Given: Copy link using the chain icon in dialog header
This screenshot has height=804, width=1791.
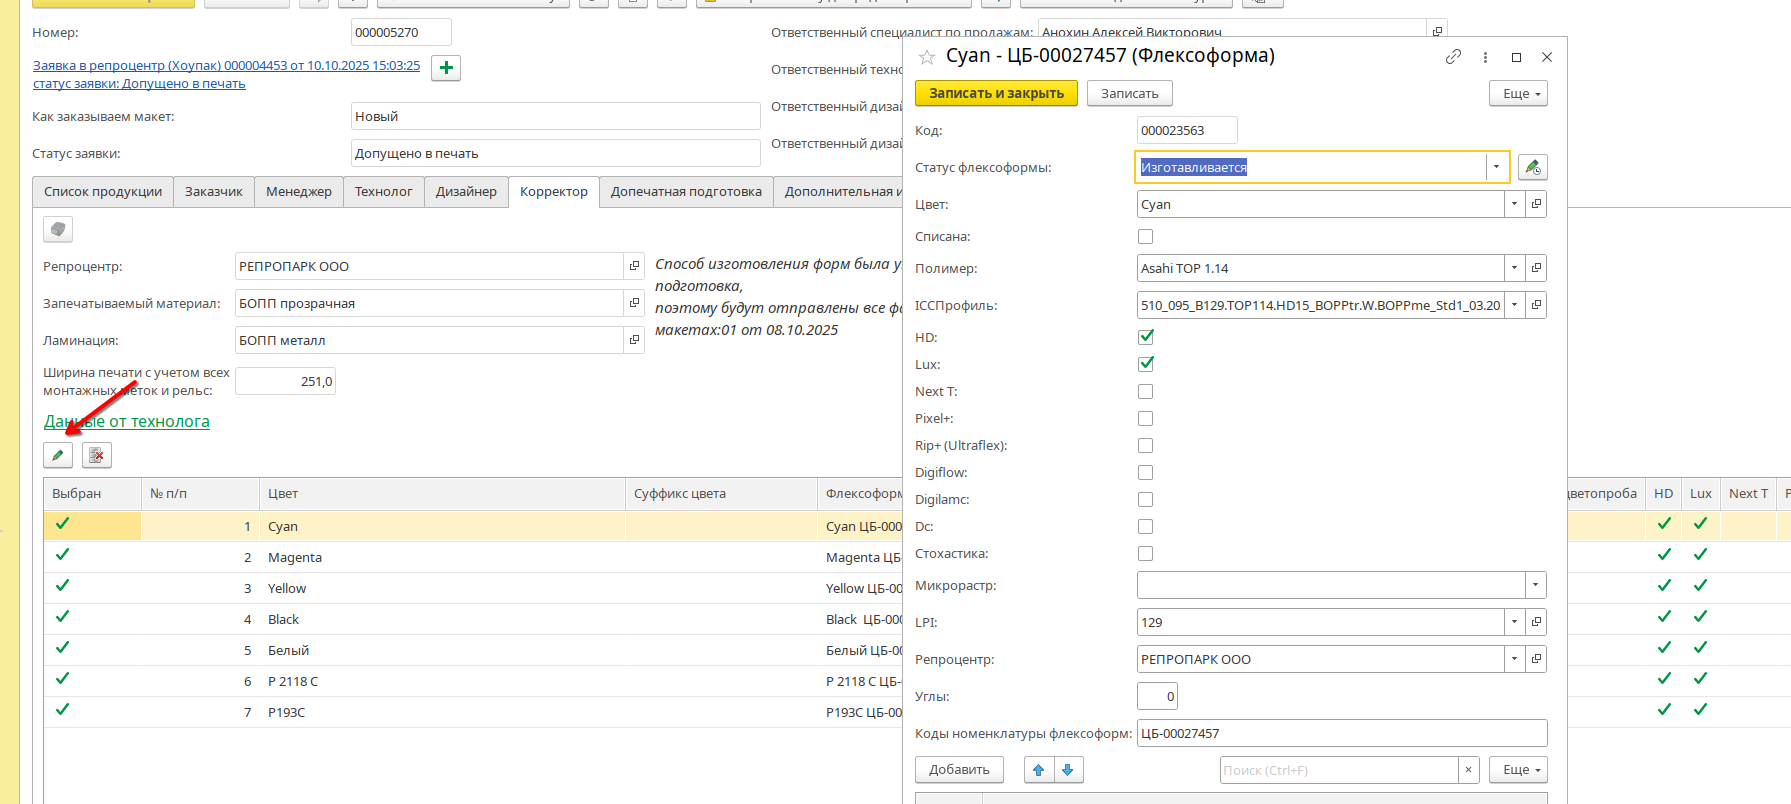Looking at the screenshot, I should [x=1453, y=57].
